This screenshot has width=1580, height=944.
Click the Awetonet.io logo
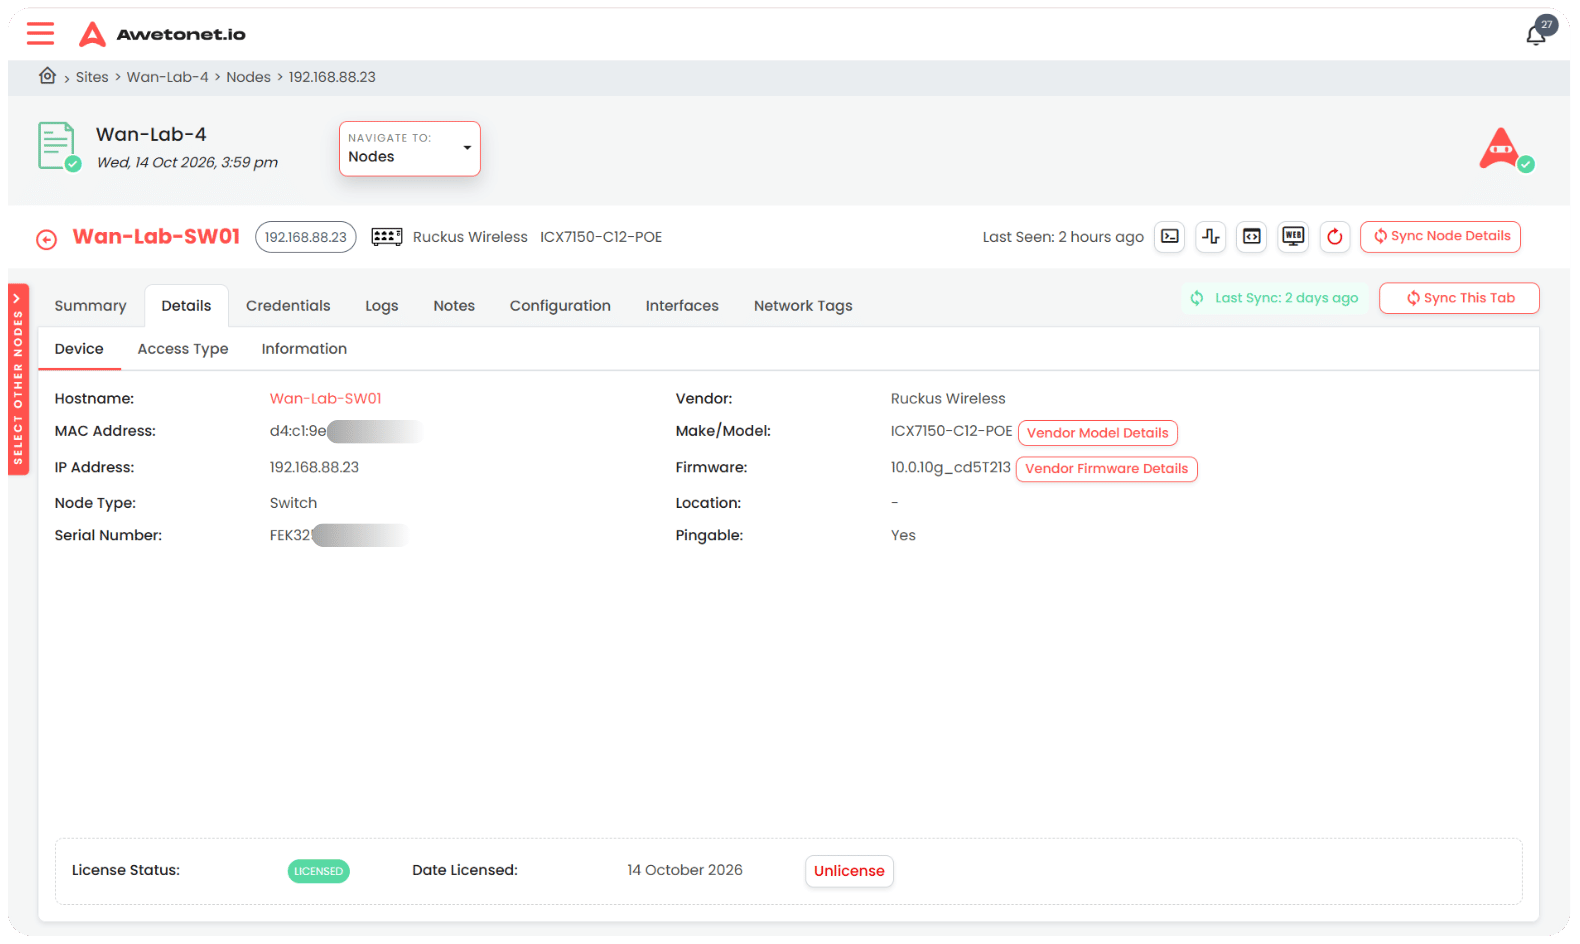point(162,34)
